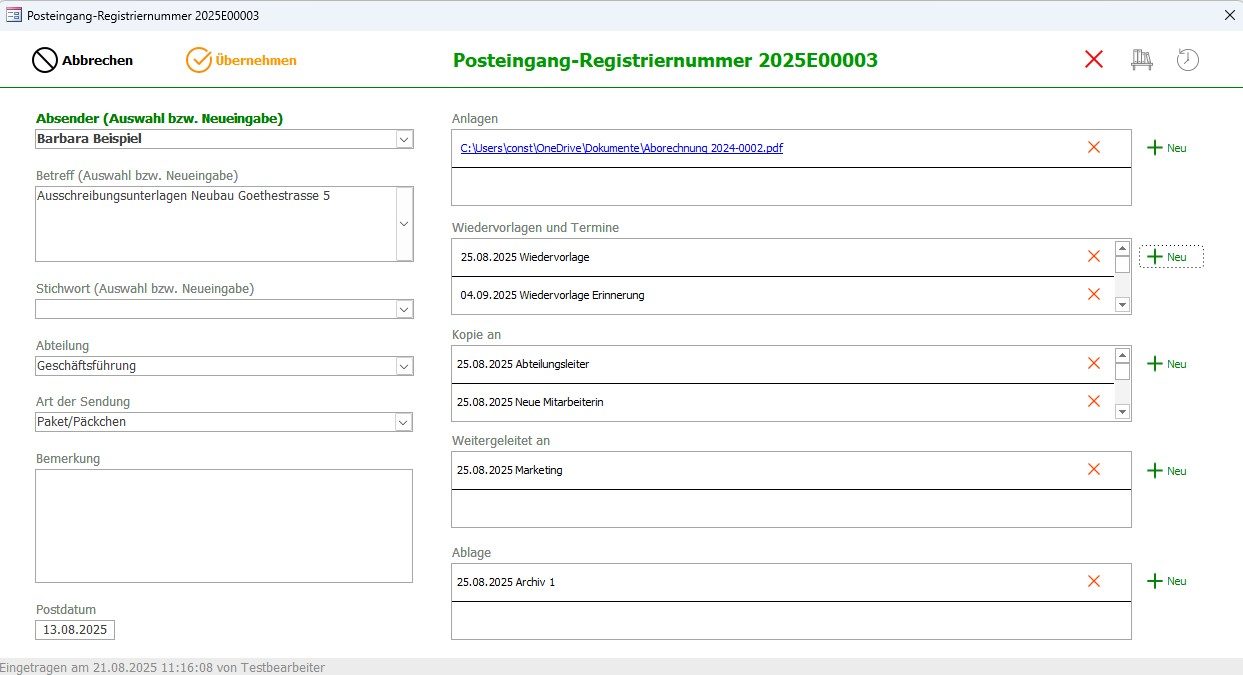Open the Art der Sendung dropdown
1243x675 pixels.
point(404,422)
